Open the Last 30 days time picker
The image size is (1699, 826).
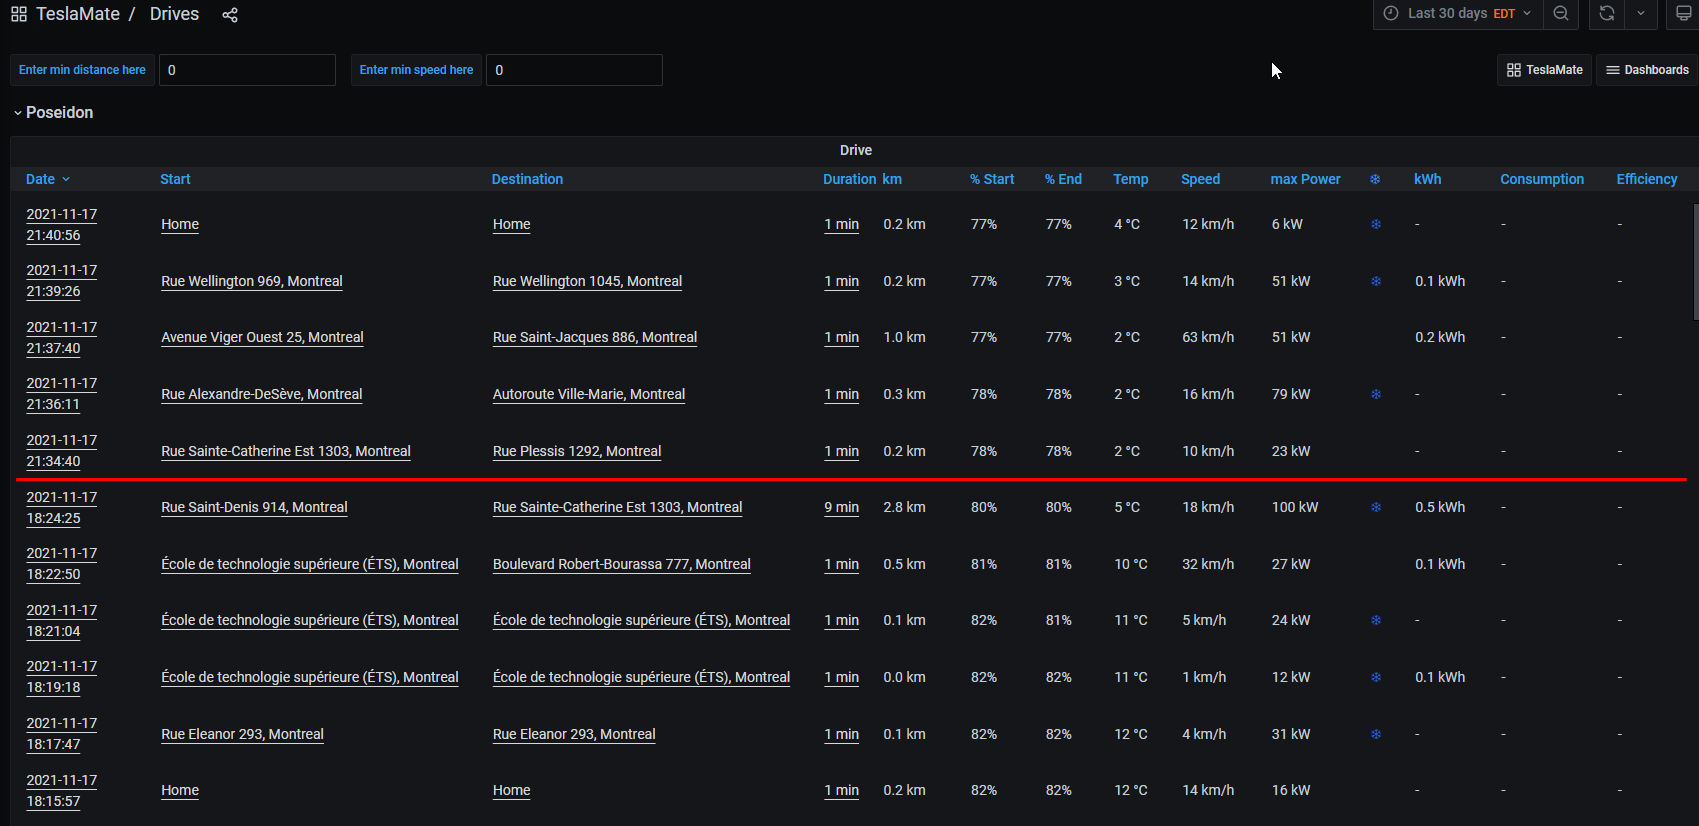(1458, 14)
